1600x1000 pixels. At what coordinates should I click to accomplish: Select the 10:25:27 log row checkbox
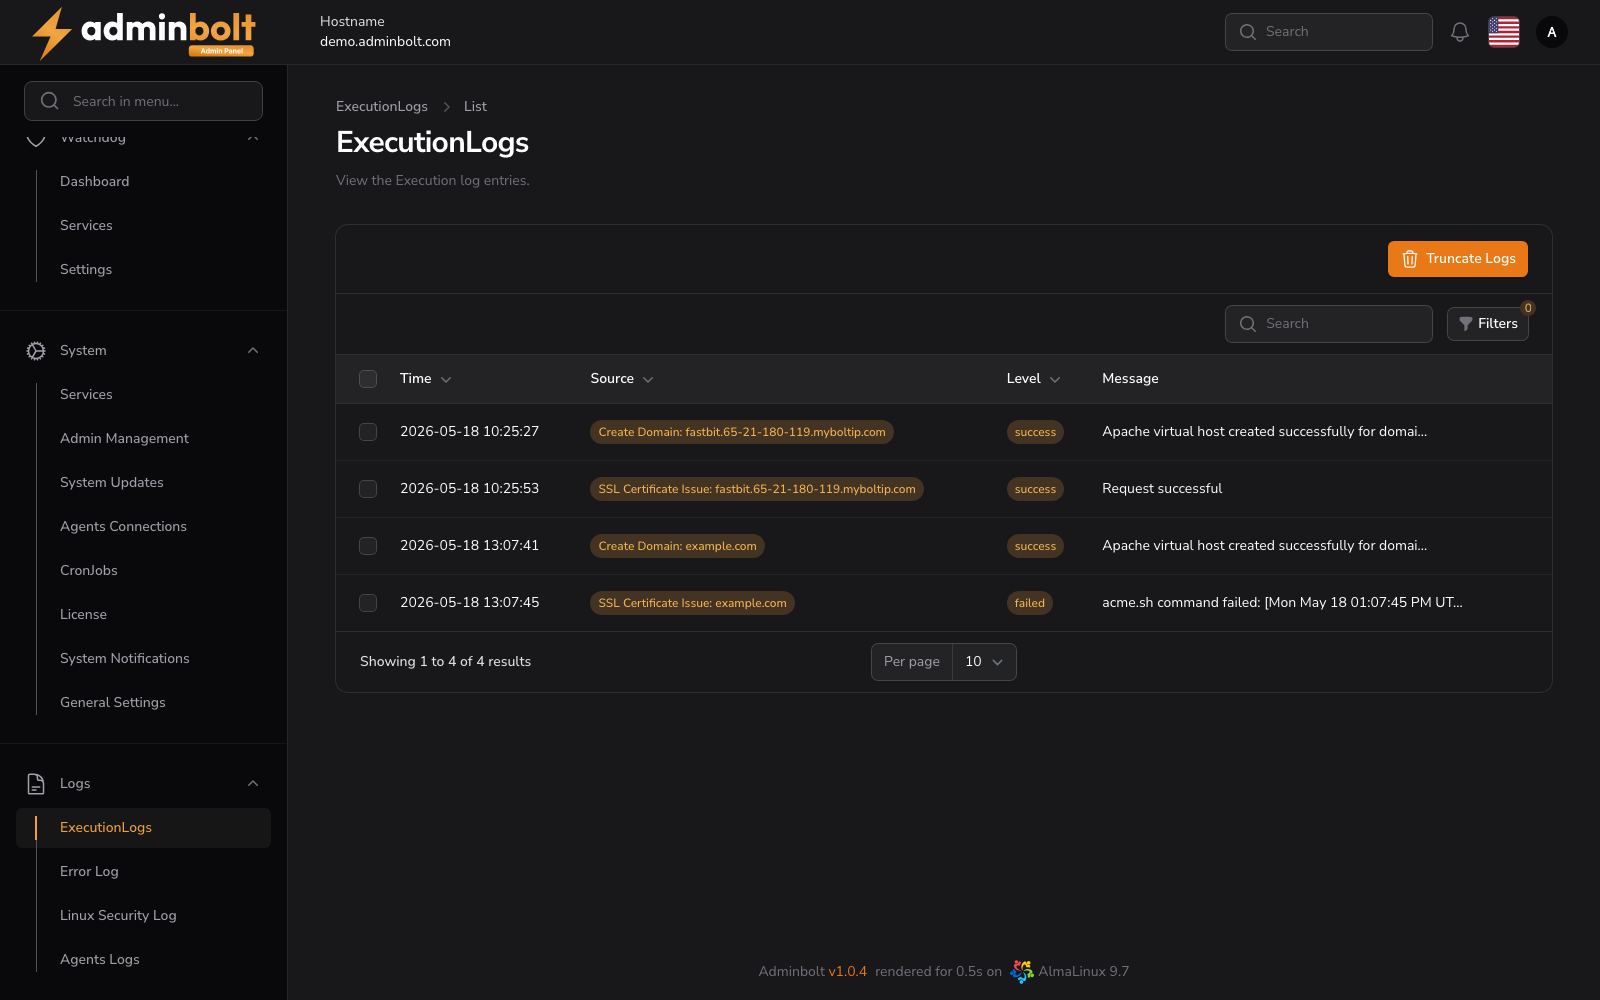point(368,432)
